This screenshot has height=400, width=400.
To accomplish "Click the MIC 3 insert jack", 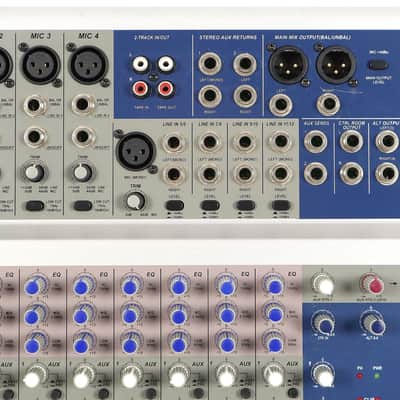I will point(35,137).
